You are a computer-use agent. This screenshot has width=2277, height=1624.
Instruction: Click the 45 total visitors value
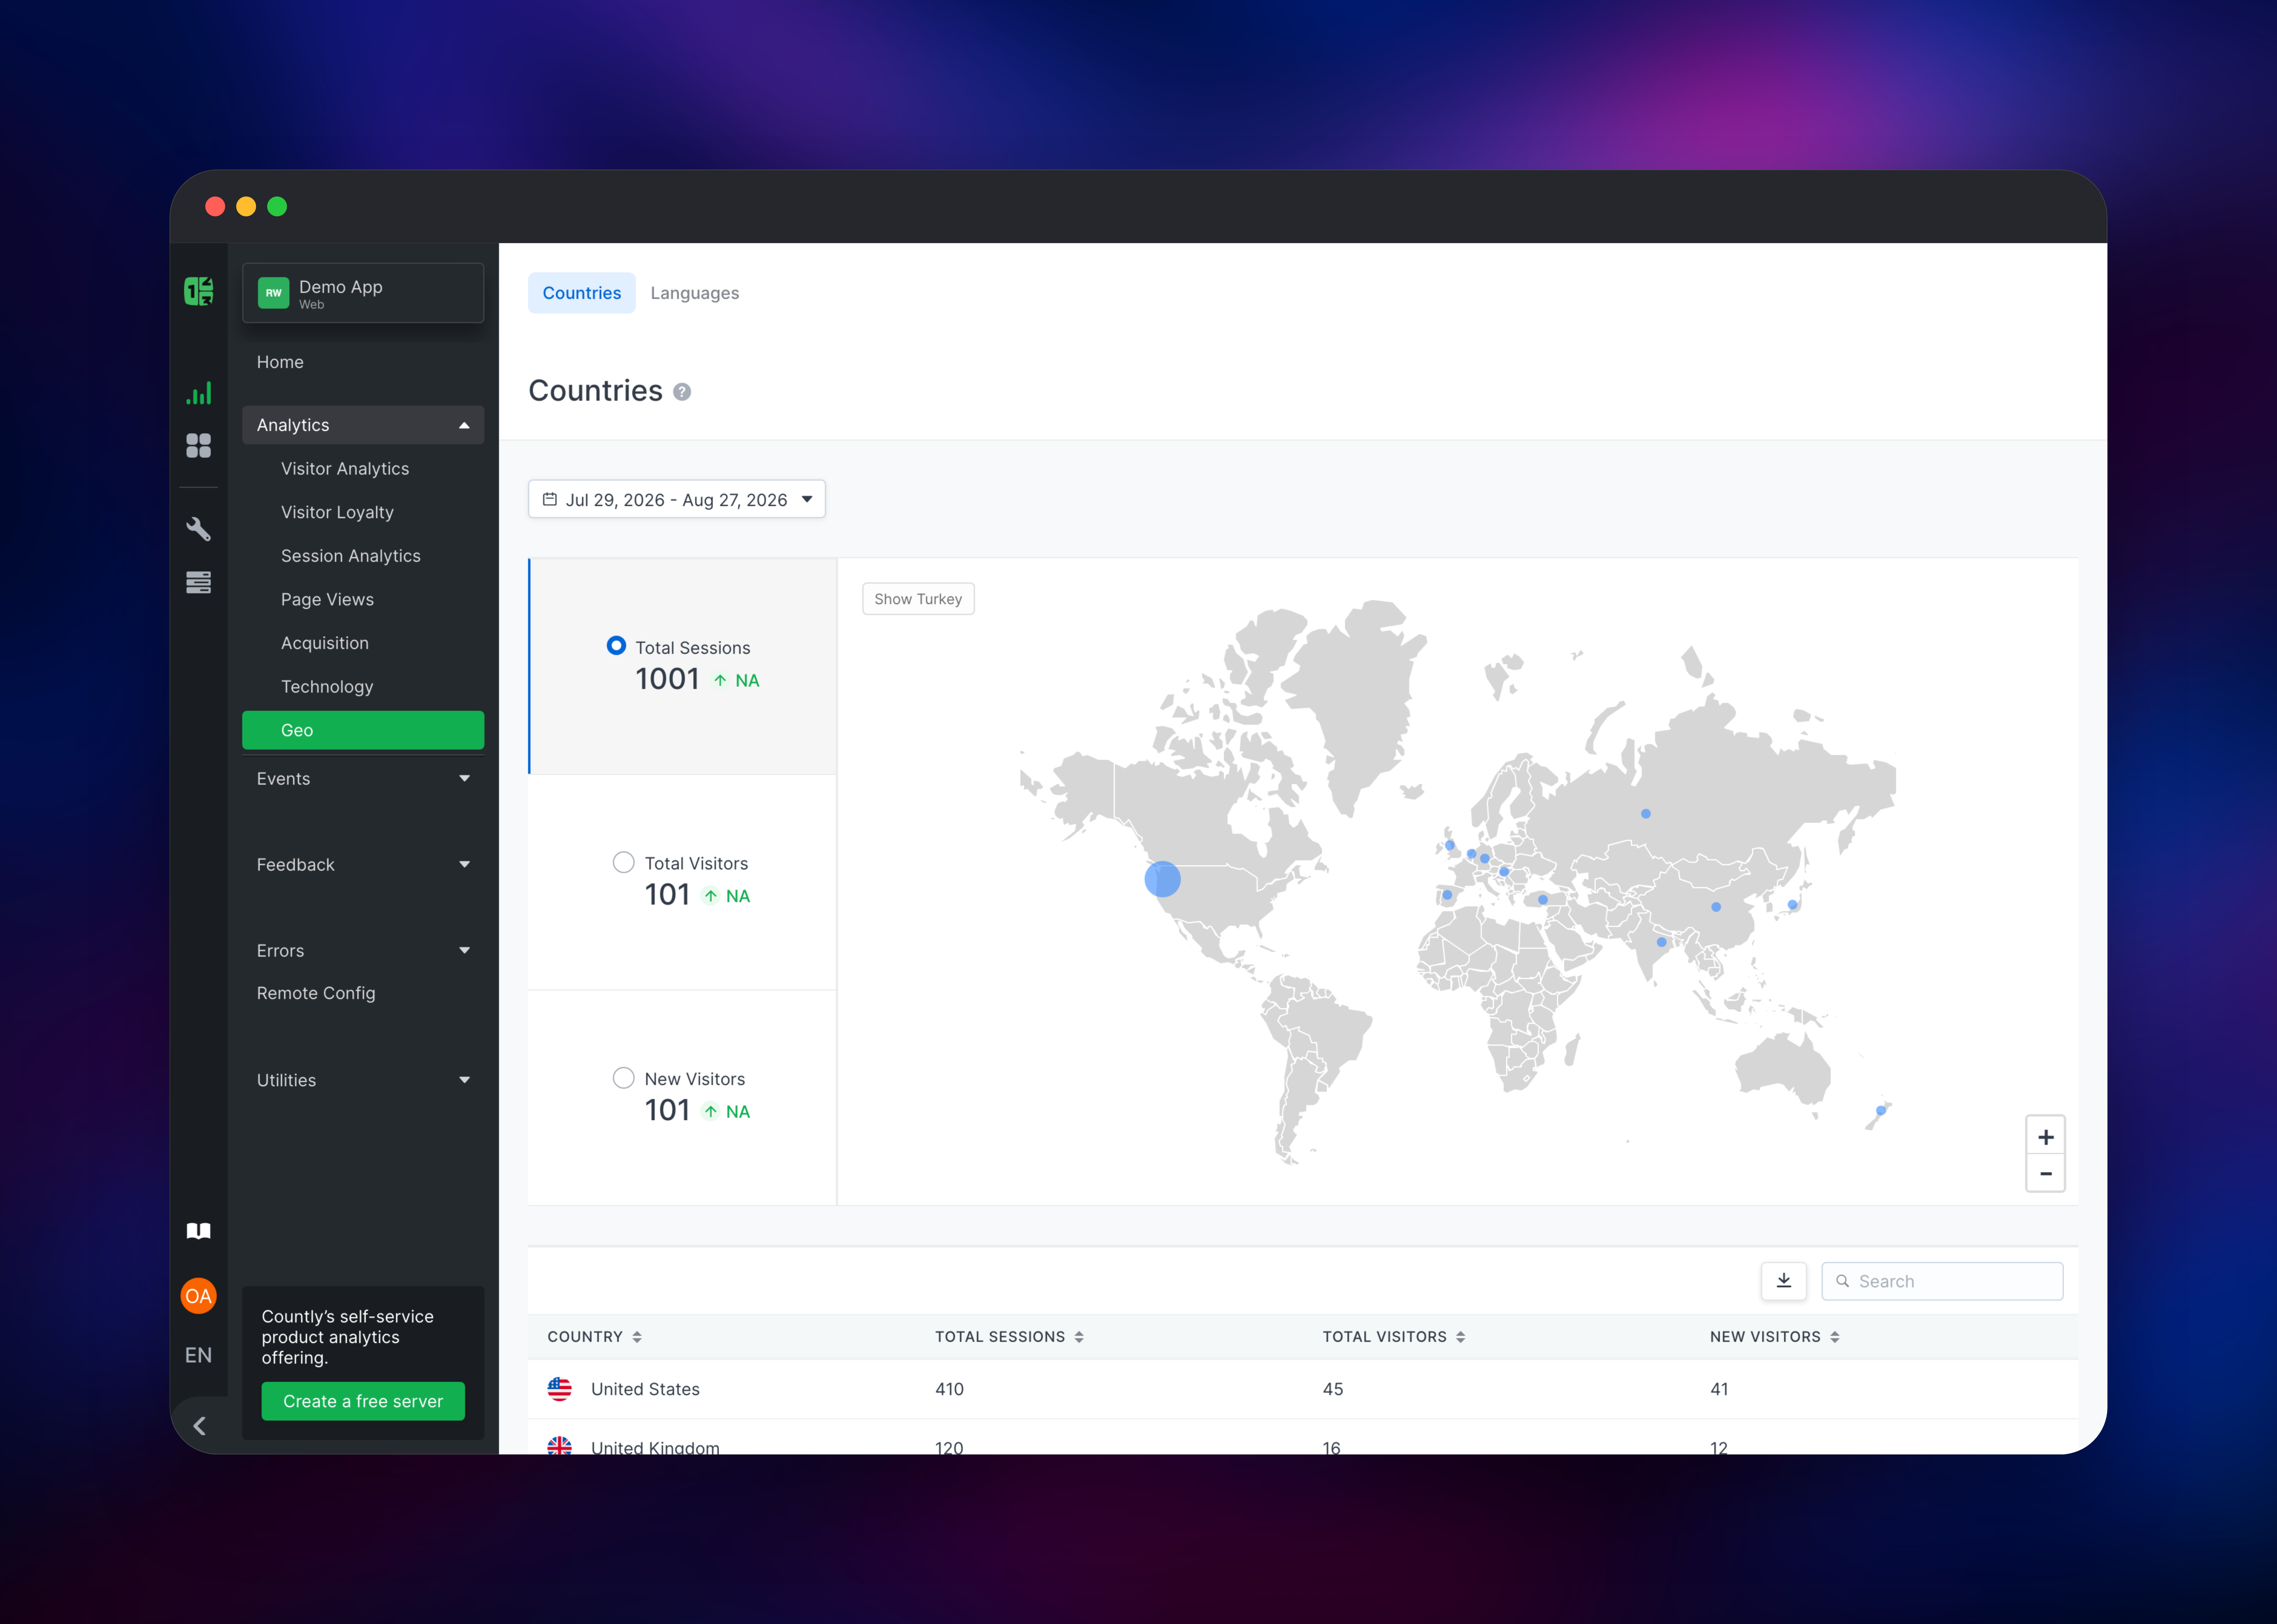(x=1333, y=1389)
